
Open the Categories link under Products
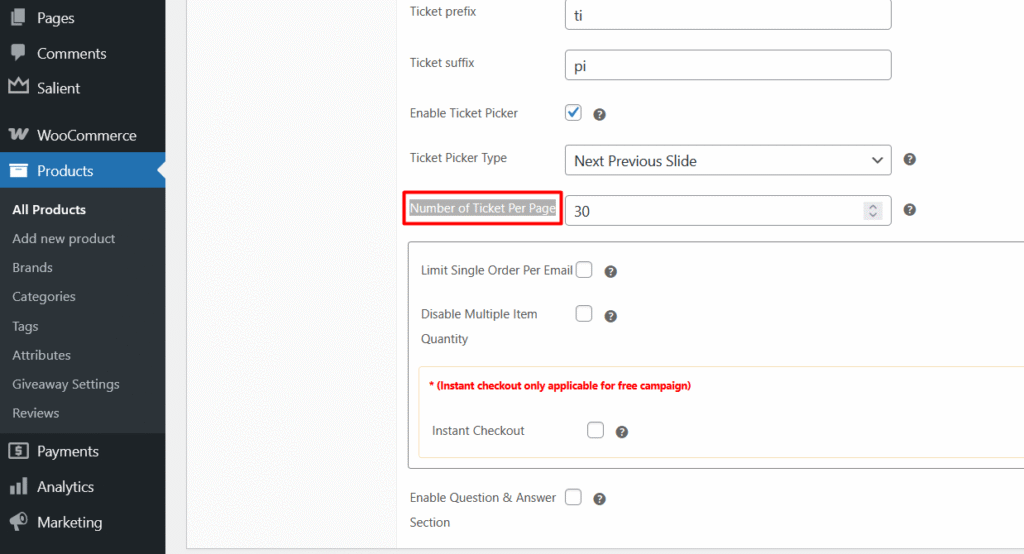point(44,296)
